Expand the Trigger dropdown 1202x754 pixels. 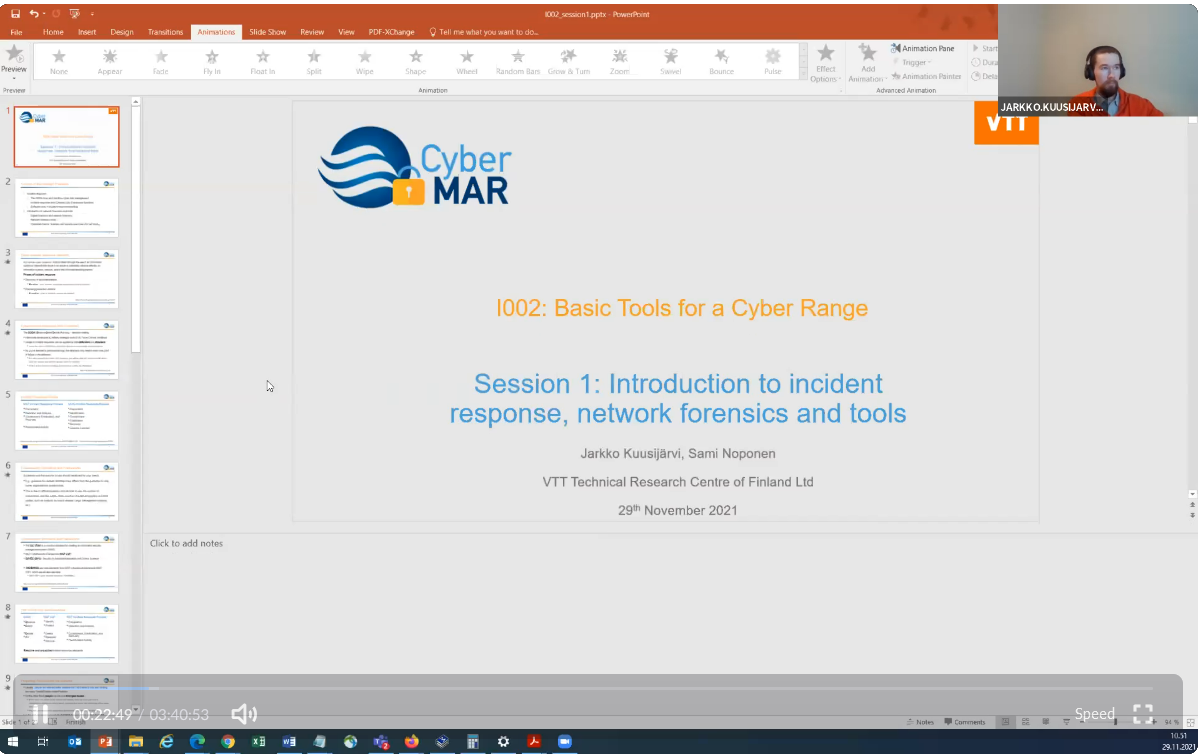[914, 62]
